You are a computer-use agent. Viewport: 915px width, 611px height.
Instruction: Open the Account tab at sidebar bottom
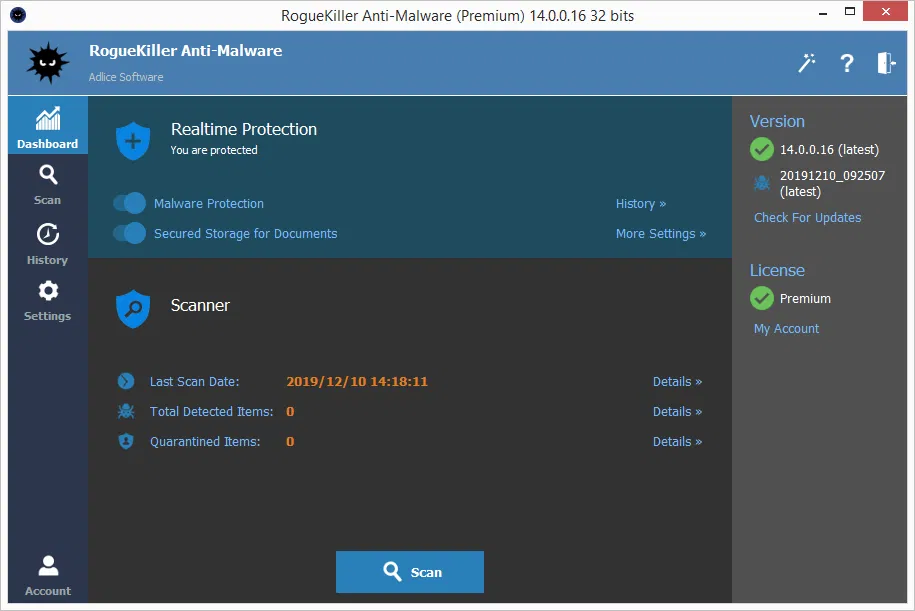(x=47, y=575)
